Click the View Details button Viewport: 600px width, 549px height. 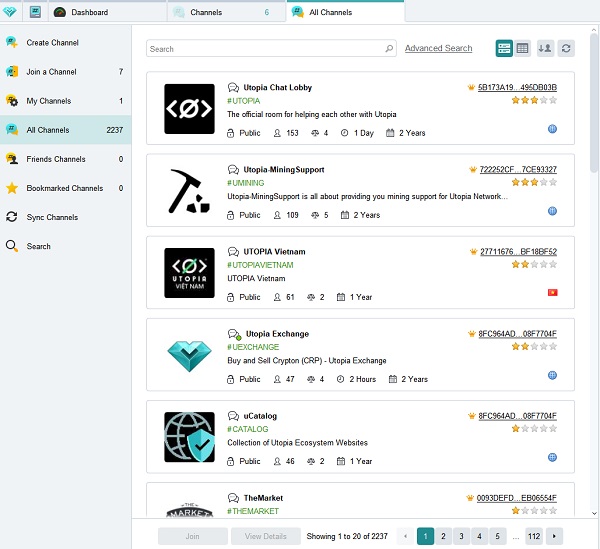[266, 536]
